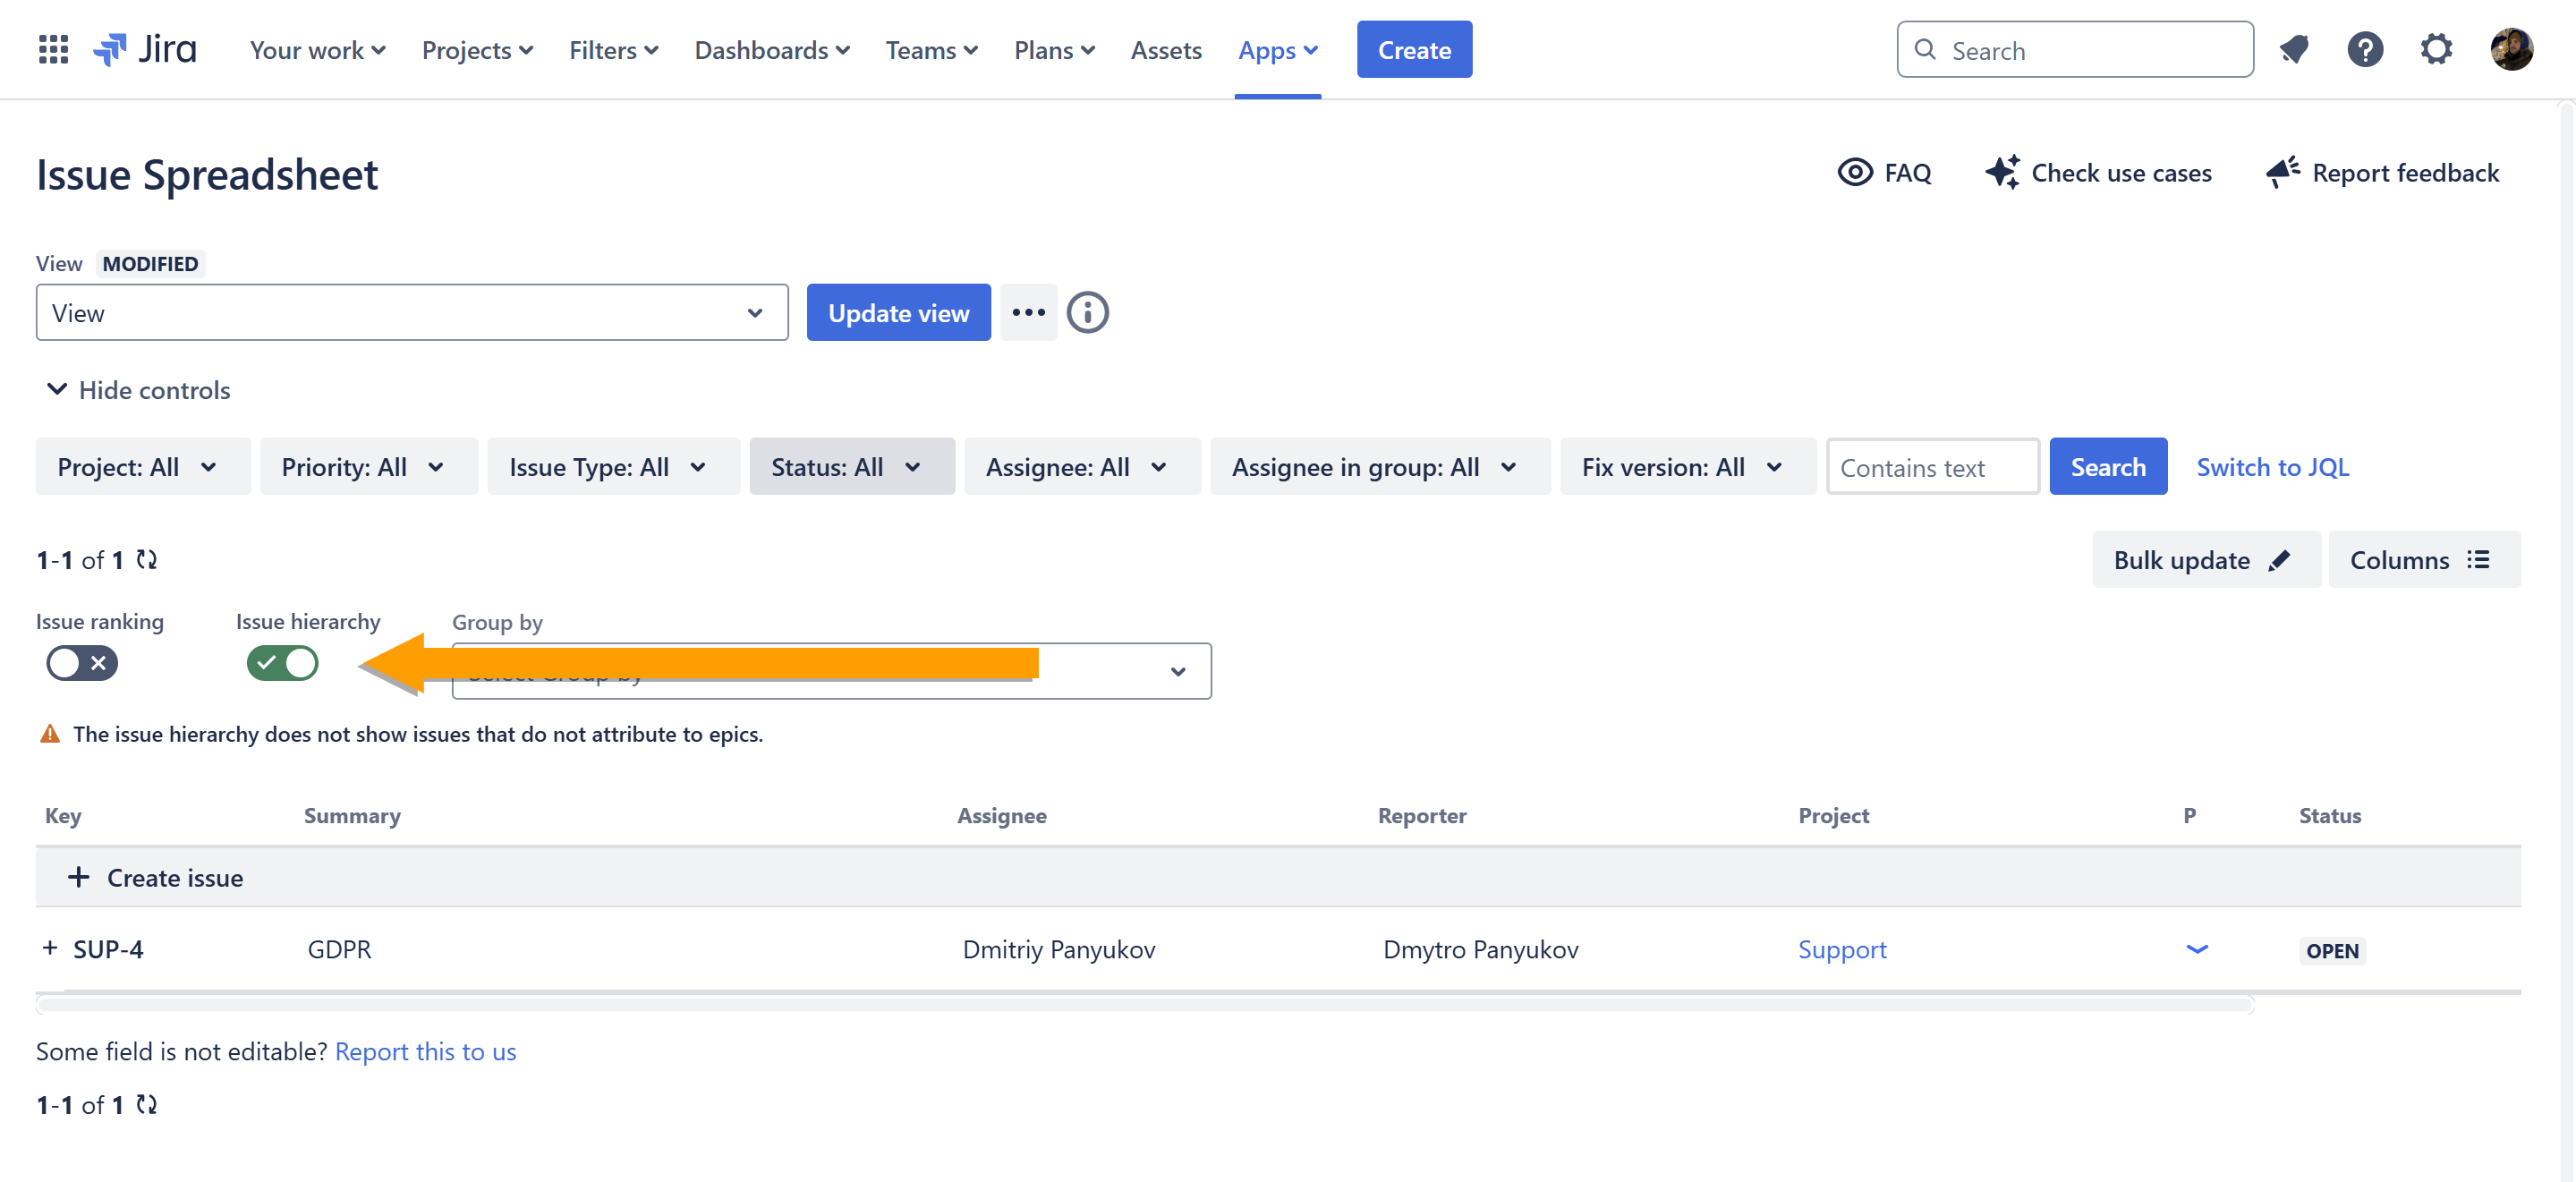Click the Contains text input field
Viewport: 2576px width, 1182px height.
coord(1931,467)
